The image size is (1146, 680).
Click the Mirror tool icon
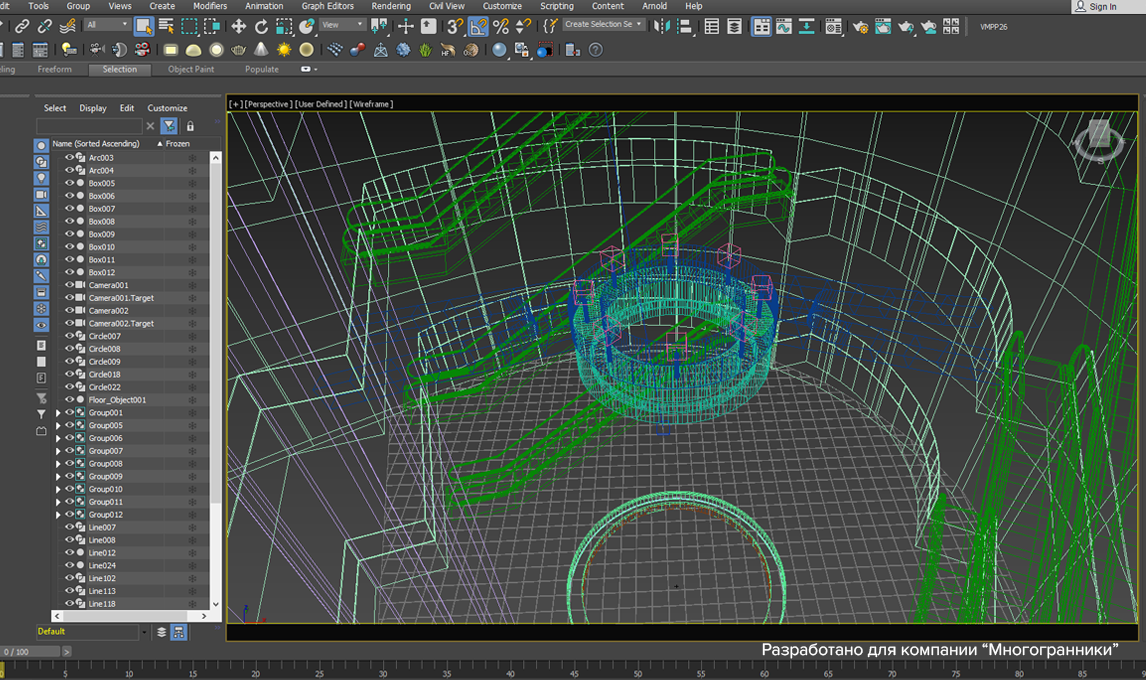click(661, 27)
